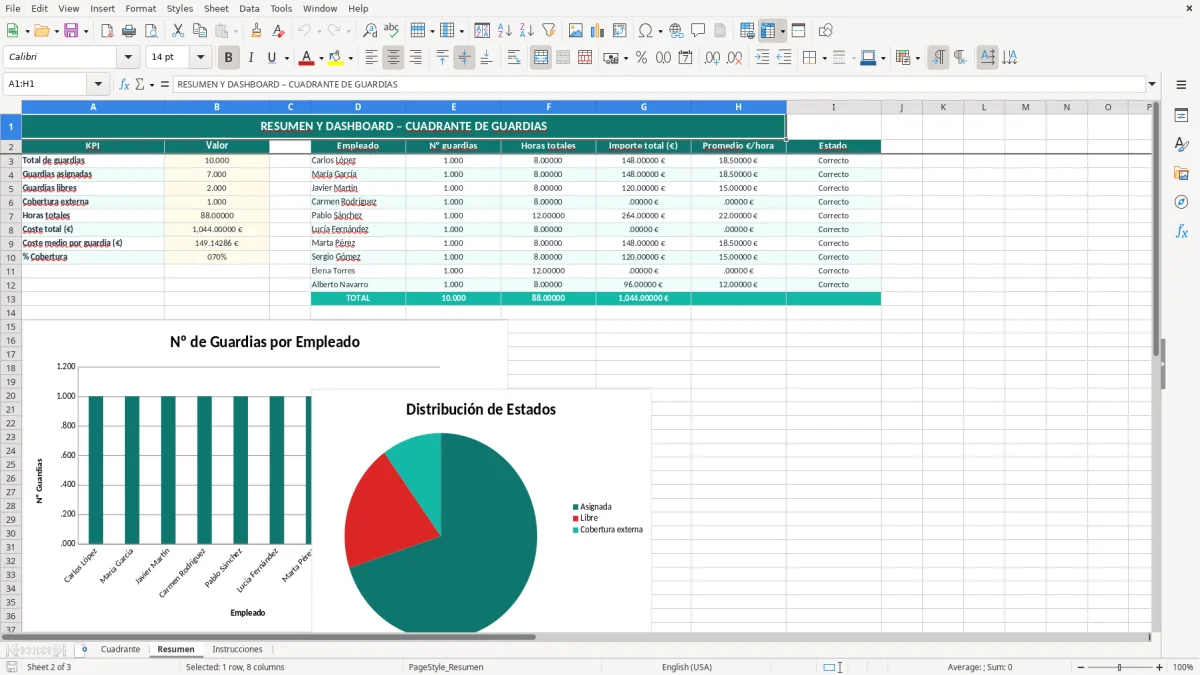Open sidebar Navigator compass icon
The image size is (1200, 675).
point(1181,202)
